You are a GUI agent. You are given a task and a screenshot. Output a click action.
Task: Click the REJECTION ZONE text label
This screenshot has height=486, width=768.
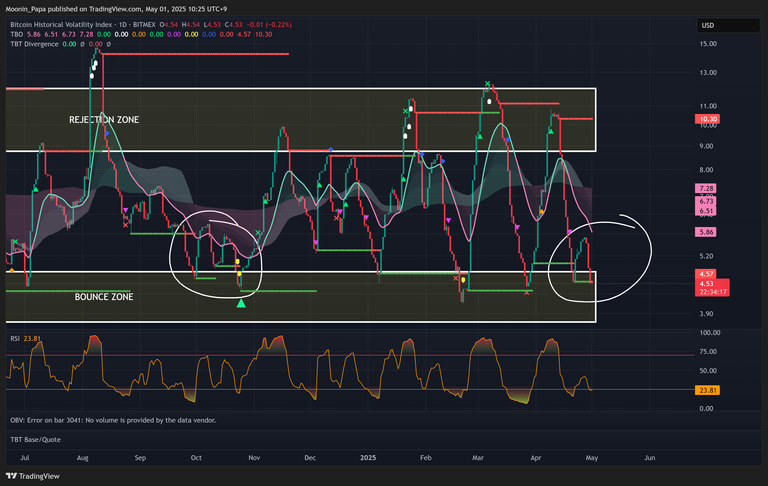[x=104, y=120]
